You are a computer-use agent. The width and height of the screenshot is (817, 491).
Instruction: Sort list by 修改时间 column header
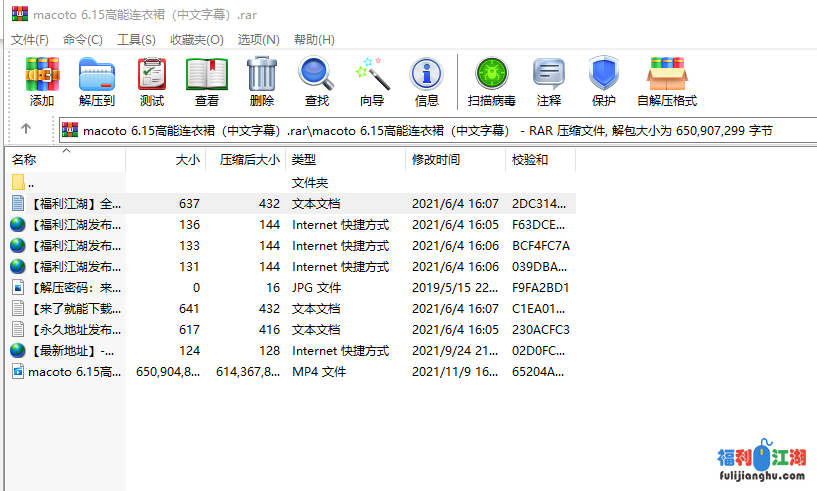coord(436,160)
